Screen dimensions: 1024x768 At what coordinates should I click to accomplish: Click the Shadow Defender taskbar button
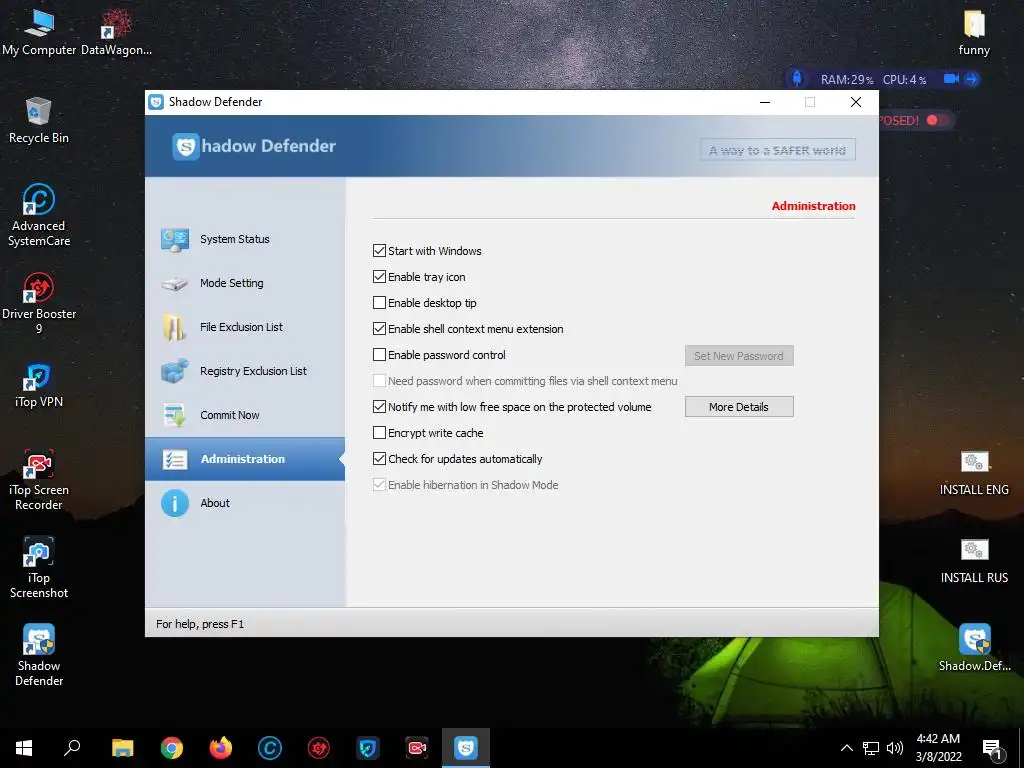[x=466, y=748]
